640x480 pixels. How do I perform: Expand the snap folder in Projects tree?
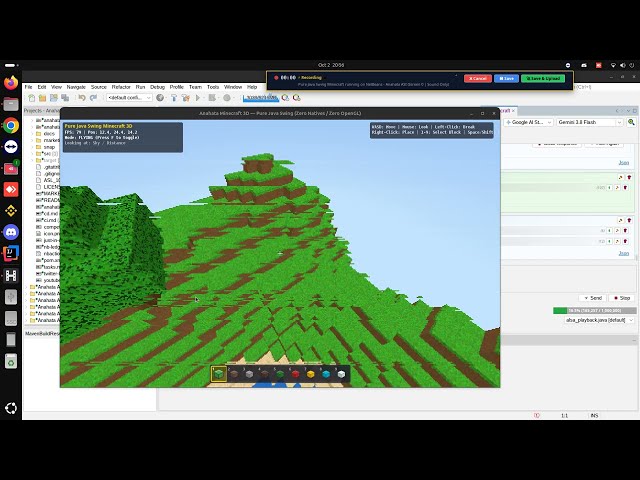[32, 147]
